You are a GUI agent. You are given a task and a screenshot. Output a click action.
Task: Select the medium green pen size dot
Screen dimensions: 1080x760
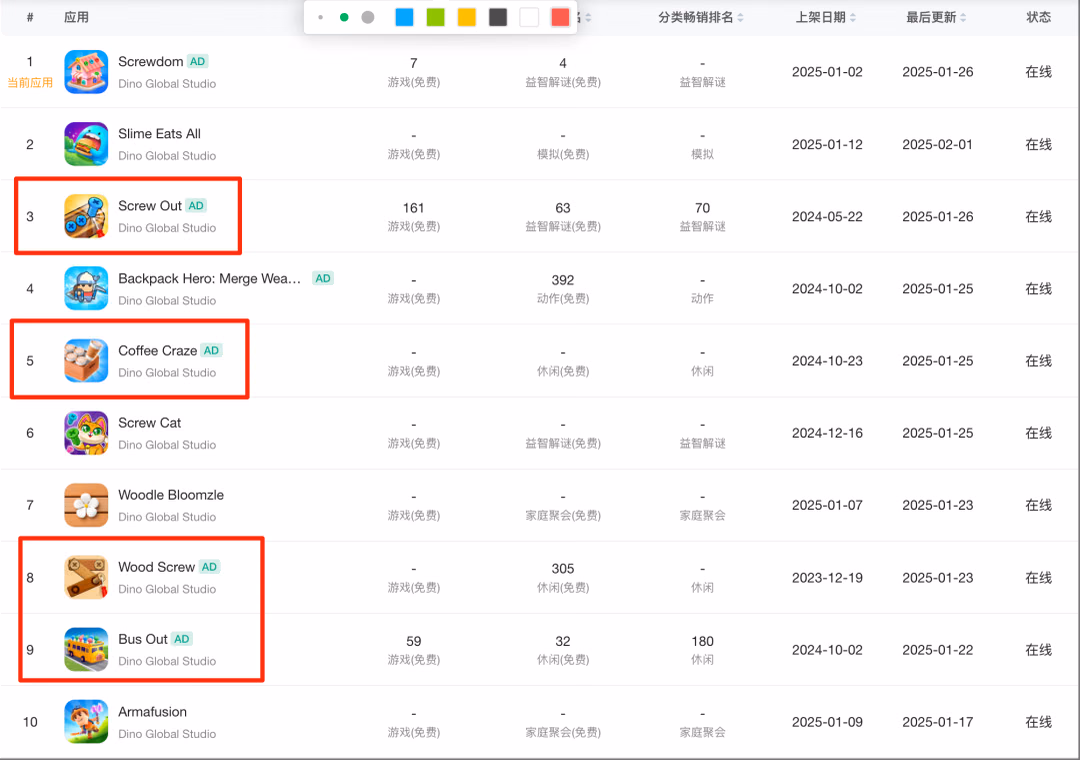tap(344, 17)
